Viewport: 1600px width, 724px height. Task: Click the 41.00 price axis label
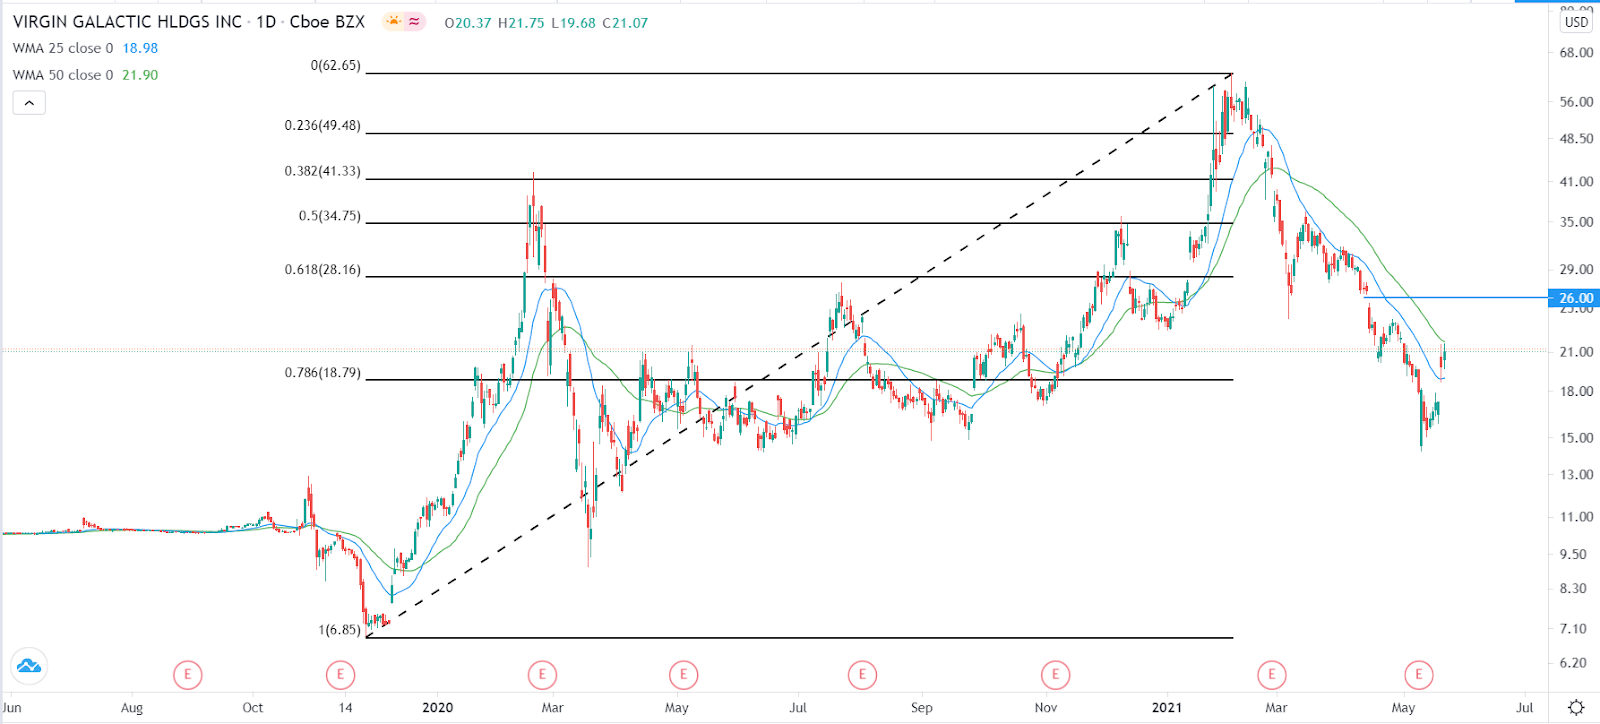[x=1576, y=182]
